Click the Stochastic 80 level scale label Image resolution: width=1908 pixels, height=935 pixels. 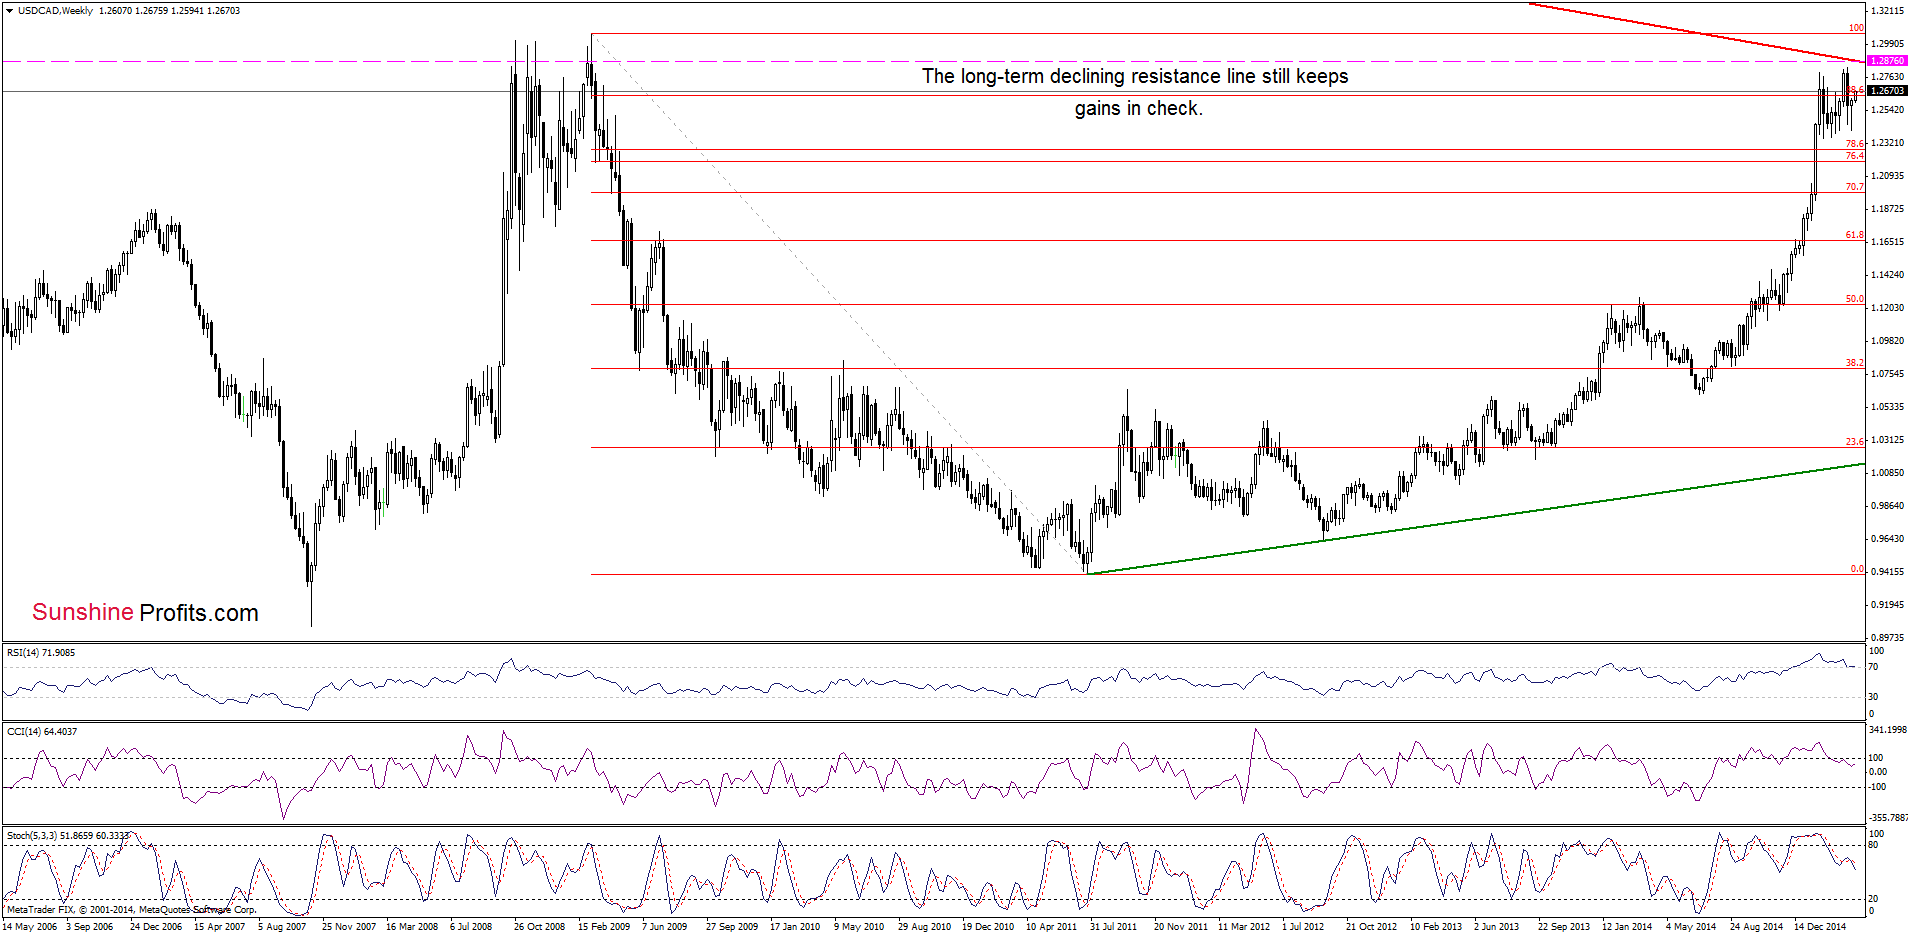[1874, 845]
